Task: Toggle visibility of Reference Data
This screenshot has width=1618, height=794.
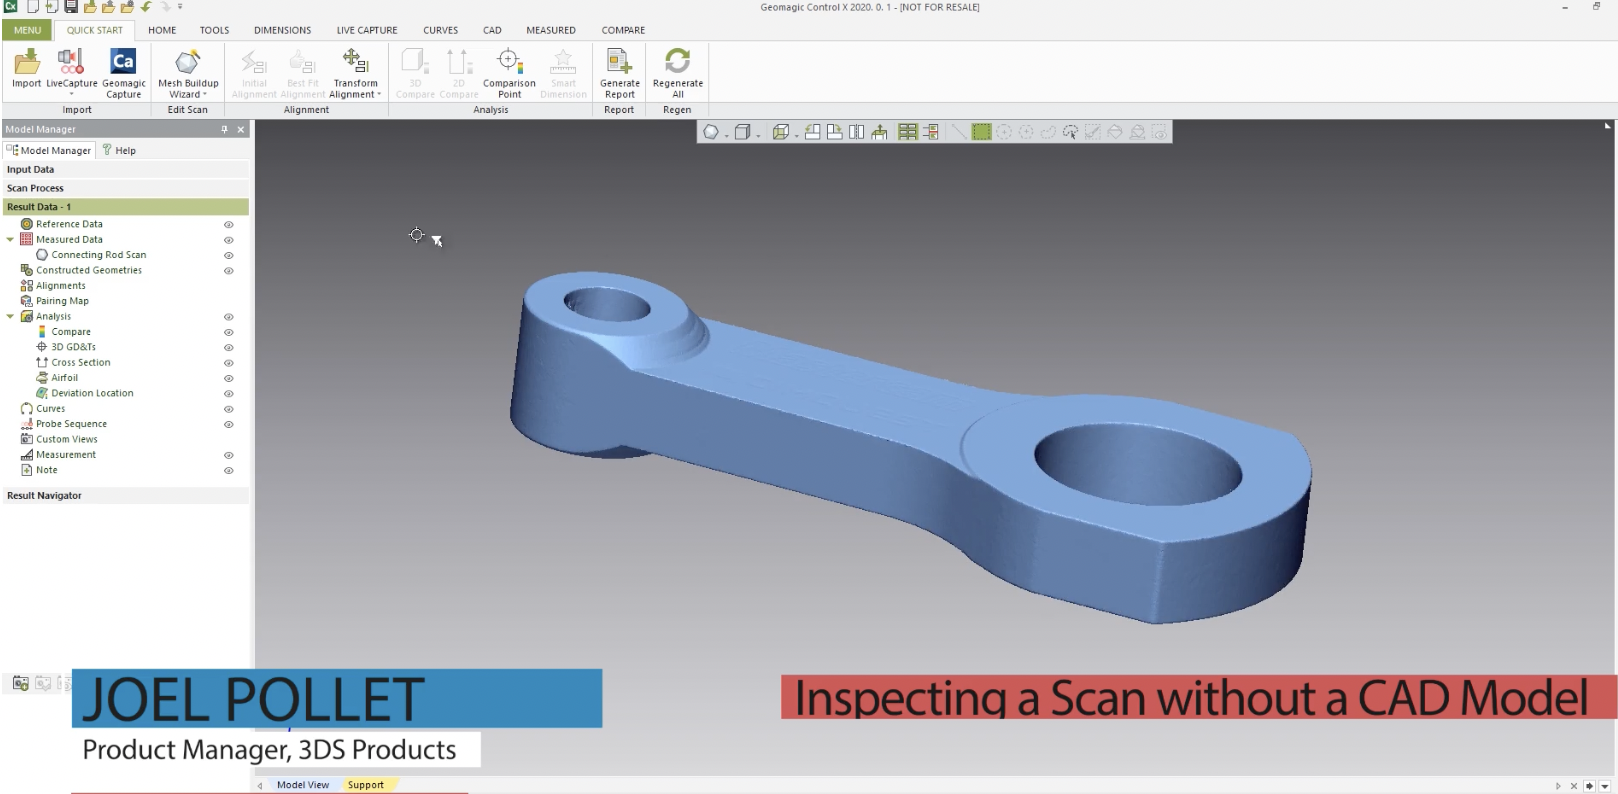Action: coord(228,225)
